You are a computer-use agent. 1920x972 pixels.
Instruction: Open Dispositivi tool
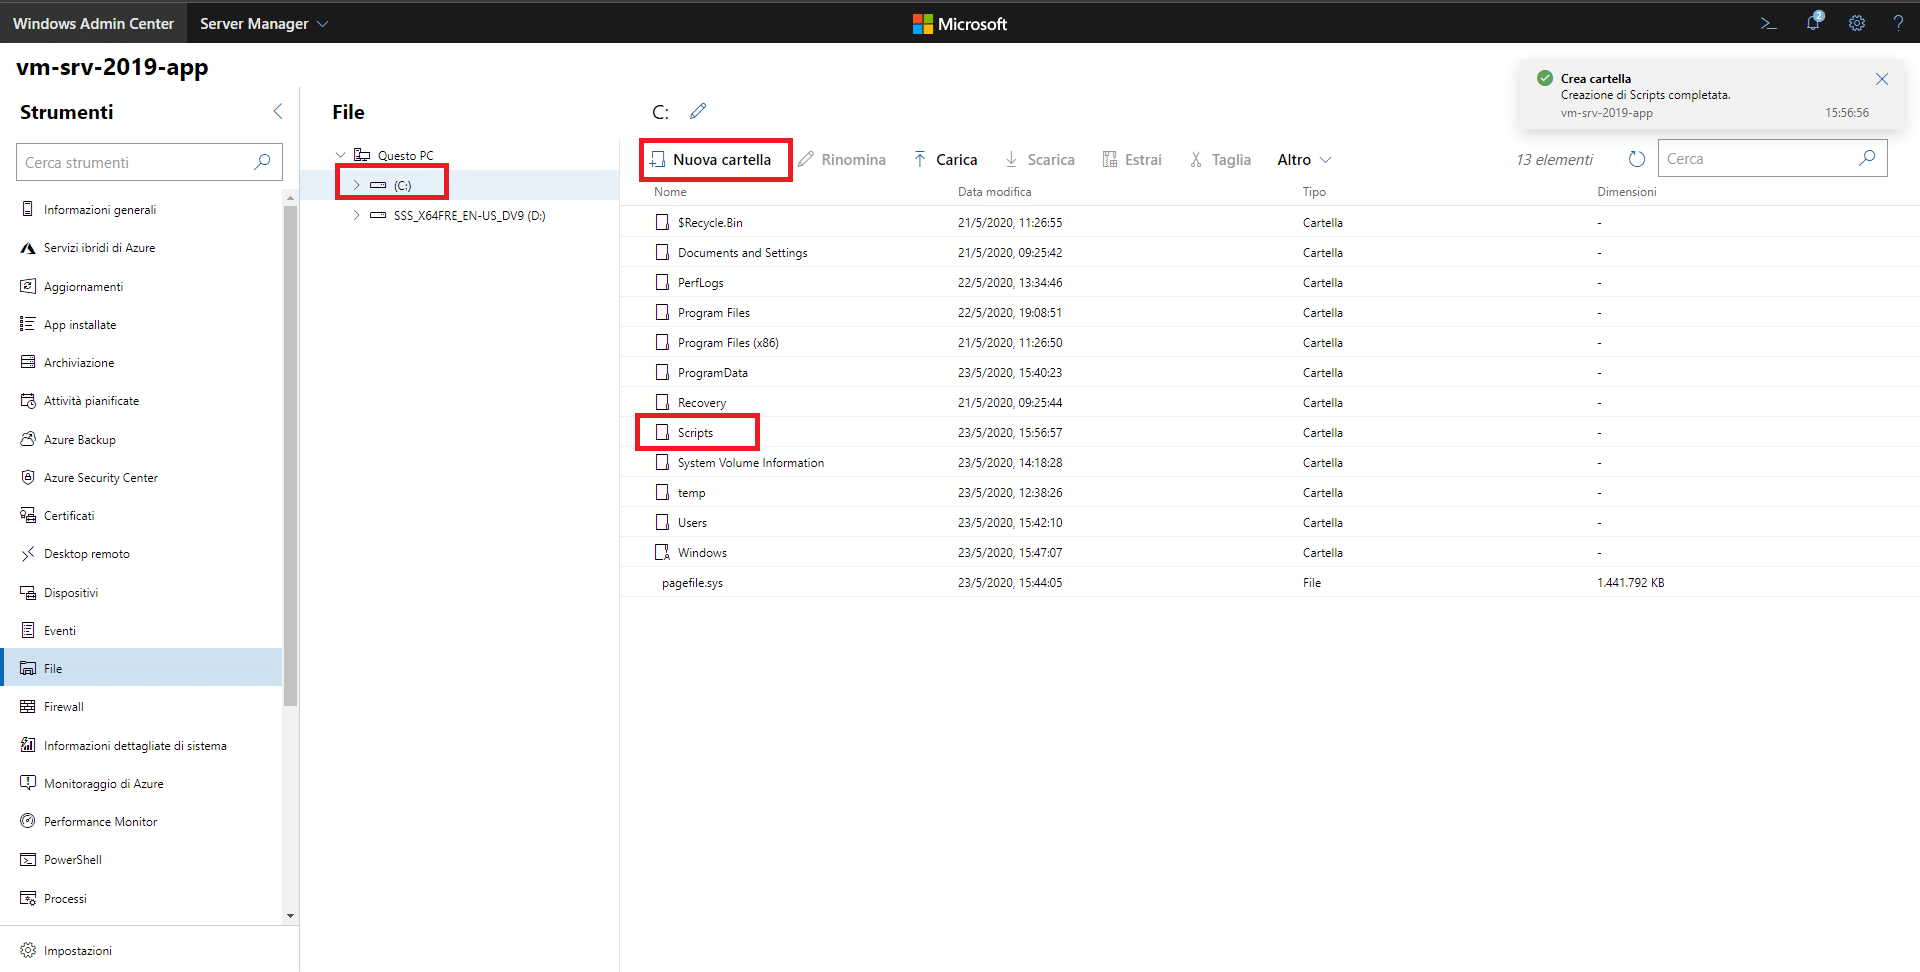tap(141, 593)
